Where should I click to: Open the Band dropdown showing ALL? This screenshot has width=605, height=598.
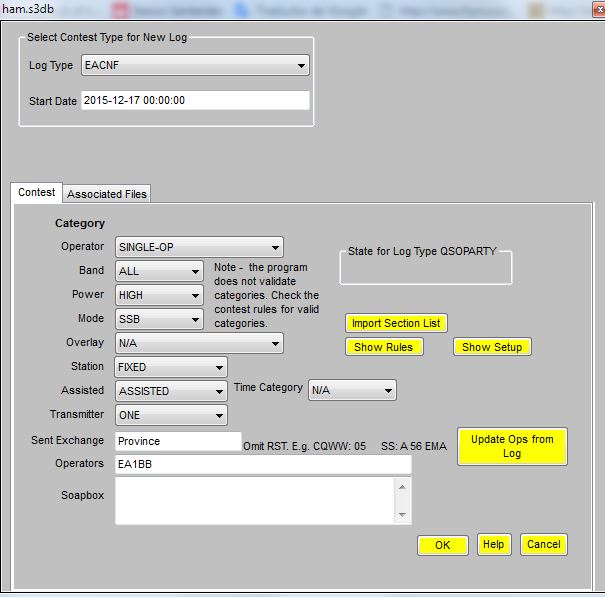[159, 271]
